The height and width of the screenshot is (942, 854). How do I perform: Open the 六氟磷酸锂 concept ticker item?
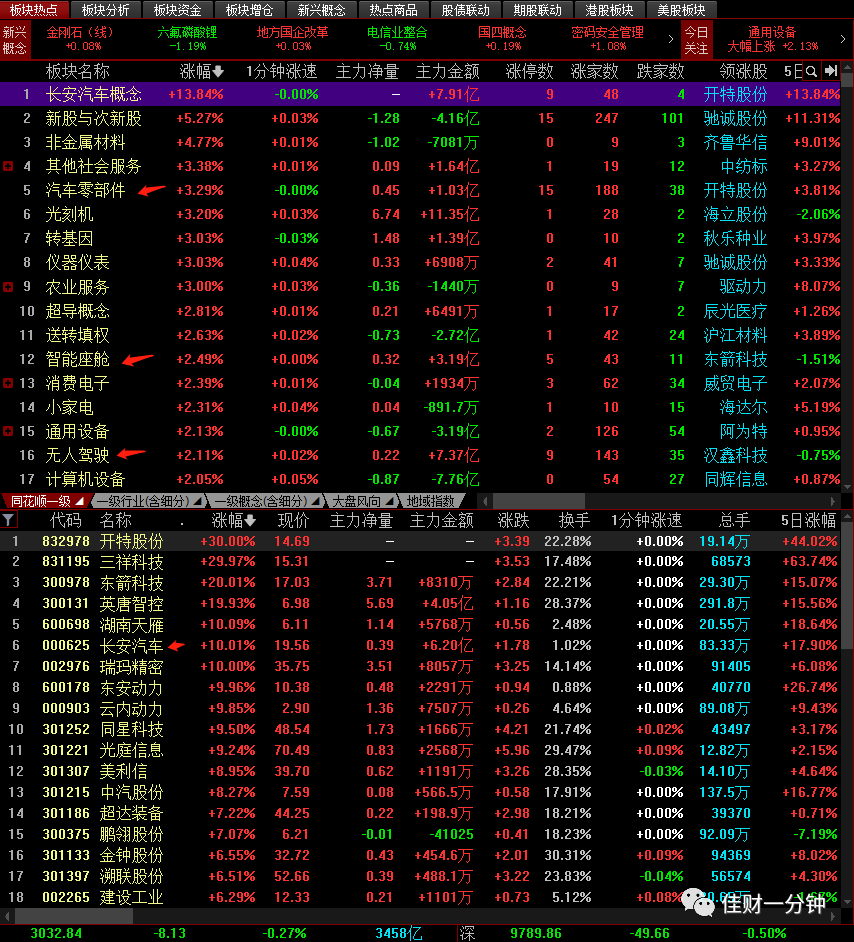[x=187, y=38]
